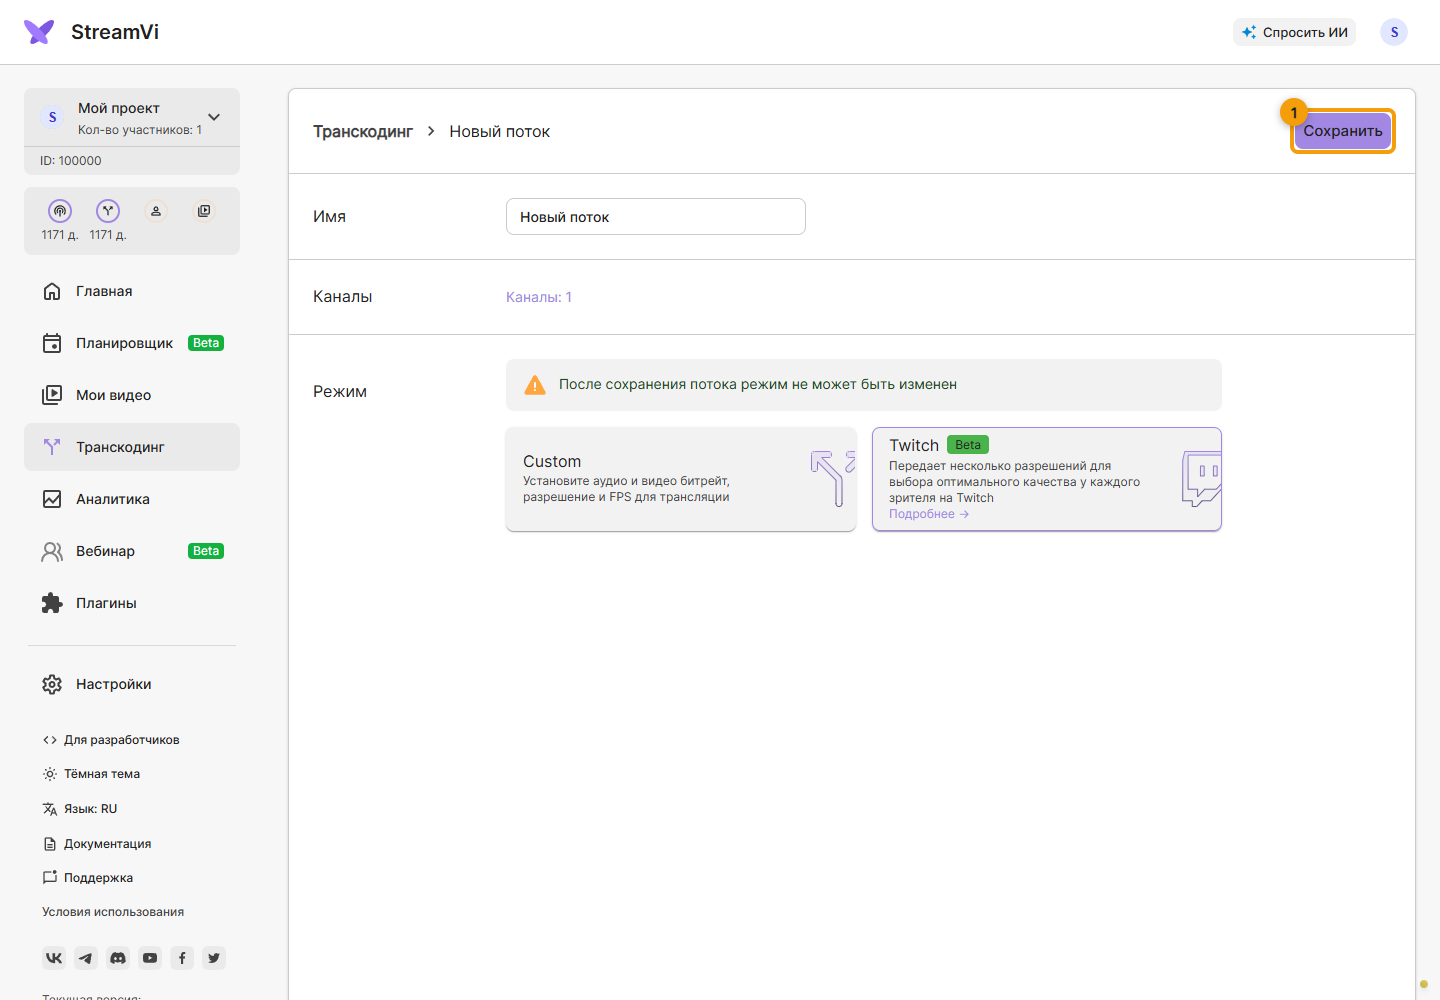
Task: Click the StreamVi butterfly logo
Action: pyautogui.click(x=39, y=32)
